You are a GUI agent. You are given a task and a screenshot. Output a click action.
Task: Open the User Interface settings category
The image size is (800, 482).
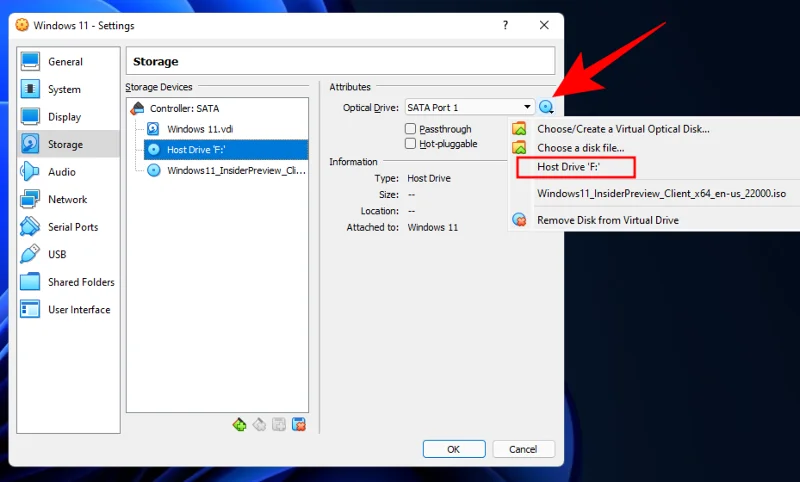(x=68, y=310)
